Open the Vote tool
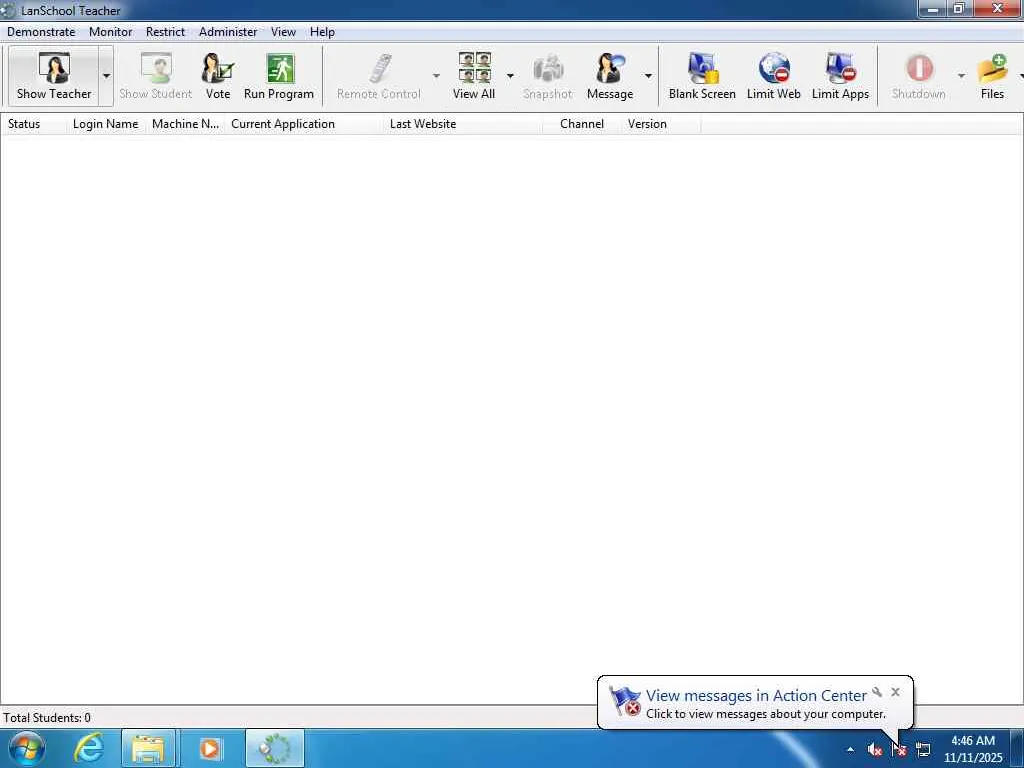This screenshot has width=1024, height=768. click(217, 76)
